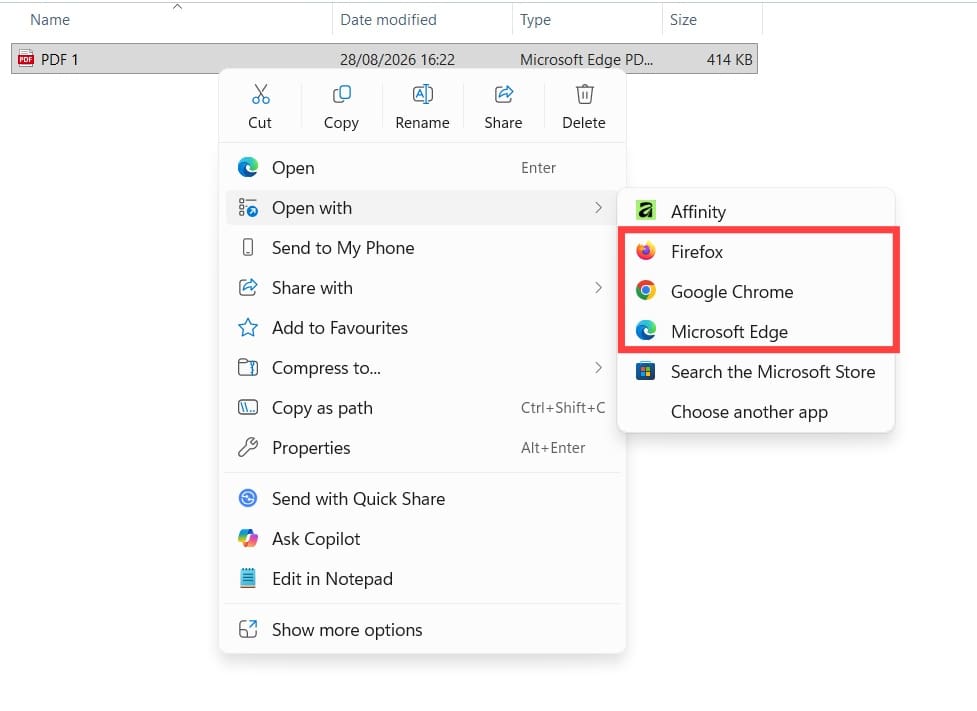Select Choose another app
The image size is (977, 711).
click(x=756, y=411)
